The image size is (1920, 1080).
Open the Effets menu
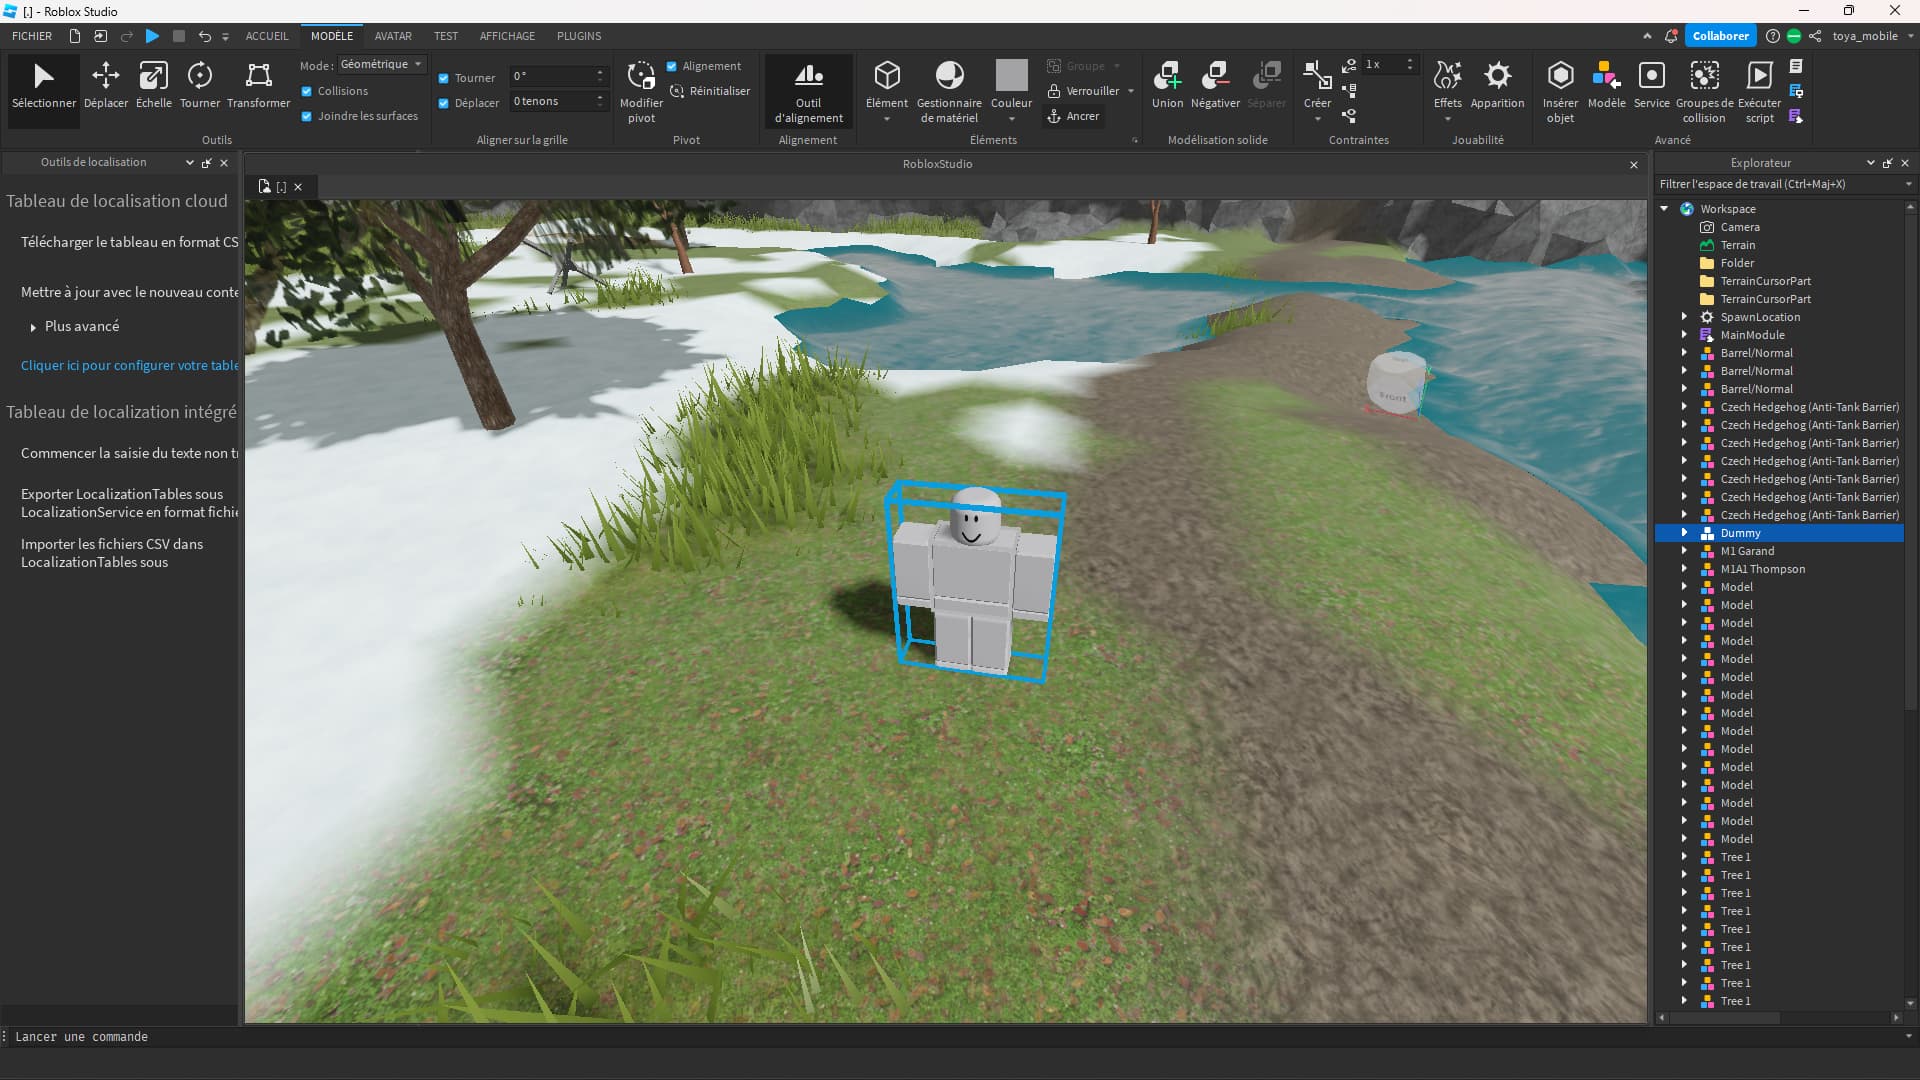(x=1447, y=91)
